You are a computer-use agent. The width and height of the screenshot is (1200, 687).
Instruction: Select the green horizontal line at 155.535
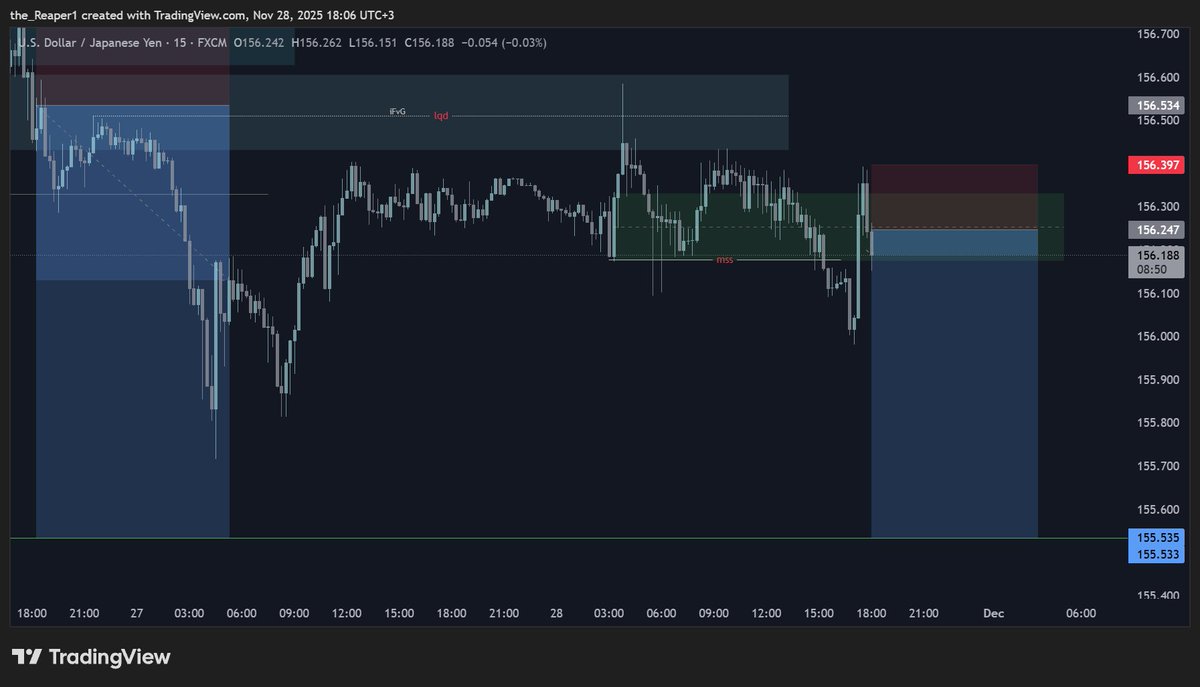(568, 538)
